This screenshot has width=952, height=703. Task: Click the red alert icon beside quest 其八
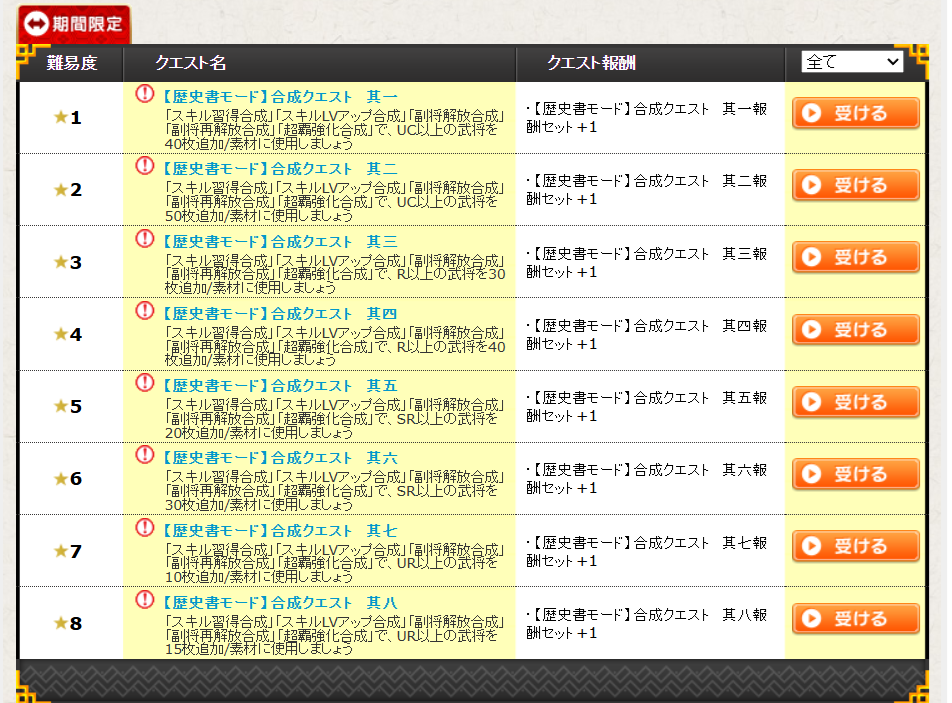pos(145,600)
